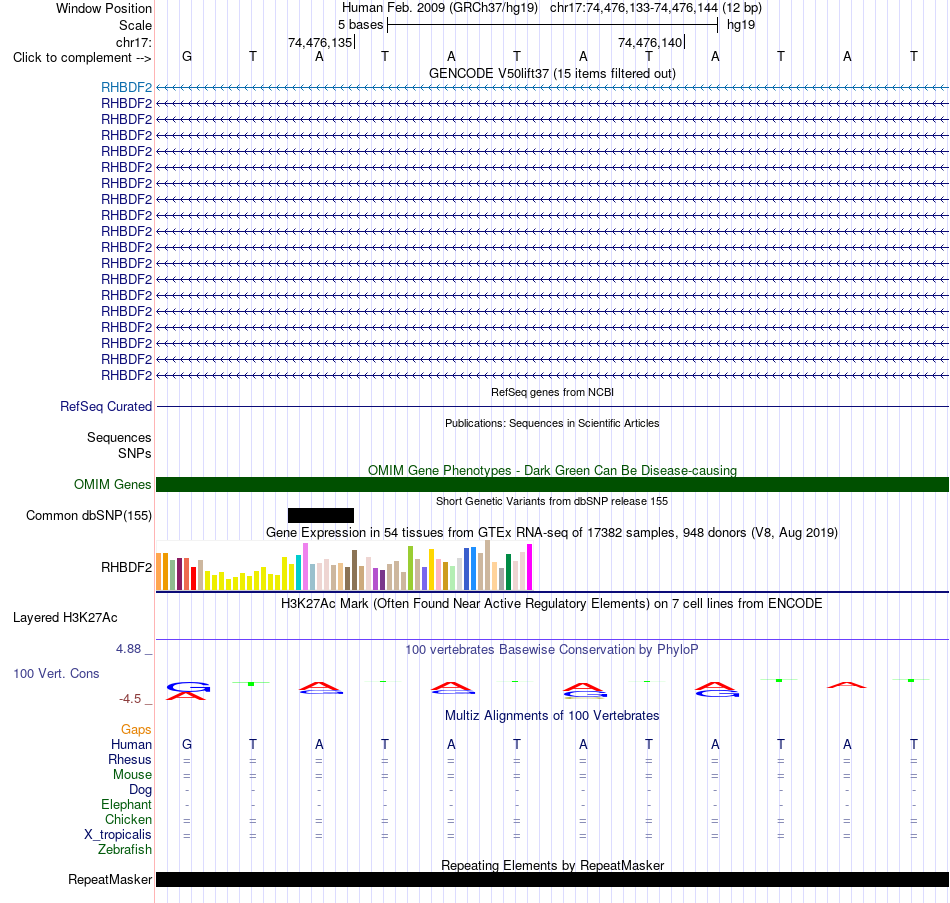Open the OMIM Genes track label
950x903 pixels.
pyautogui.click(x=112, y=484)
